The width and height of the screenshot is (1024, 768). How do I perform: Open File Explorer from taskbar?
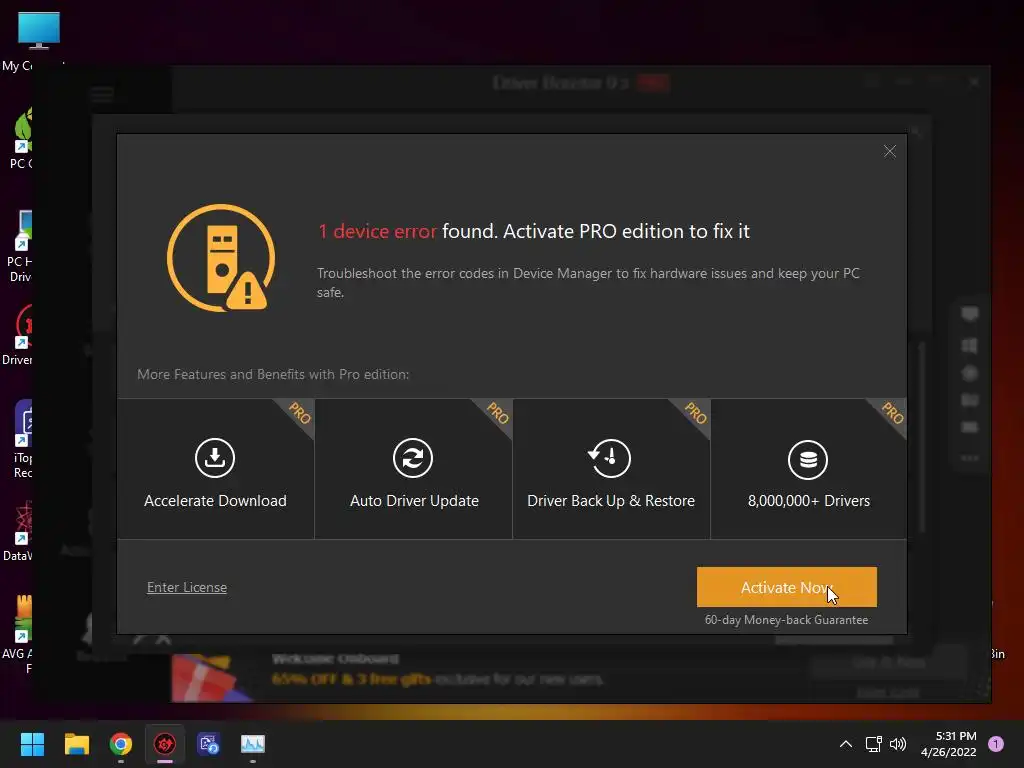(76, 744)
